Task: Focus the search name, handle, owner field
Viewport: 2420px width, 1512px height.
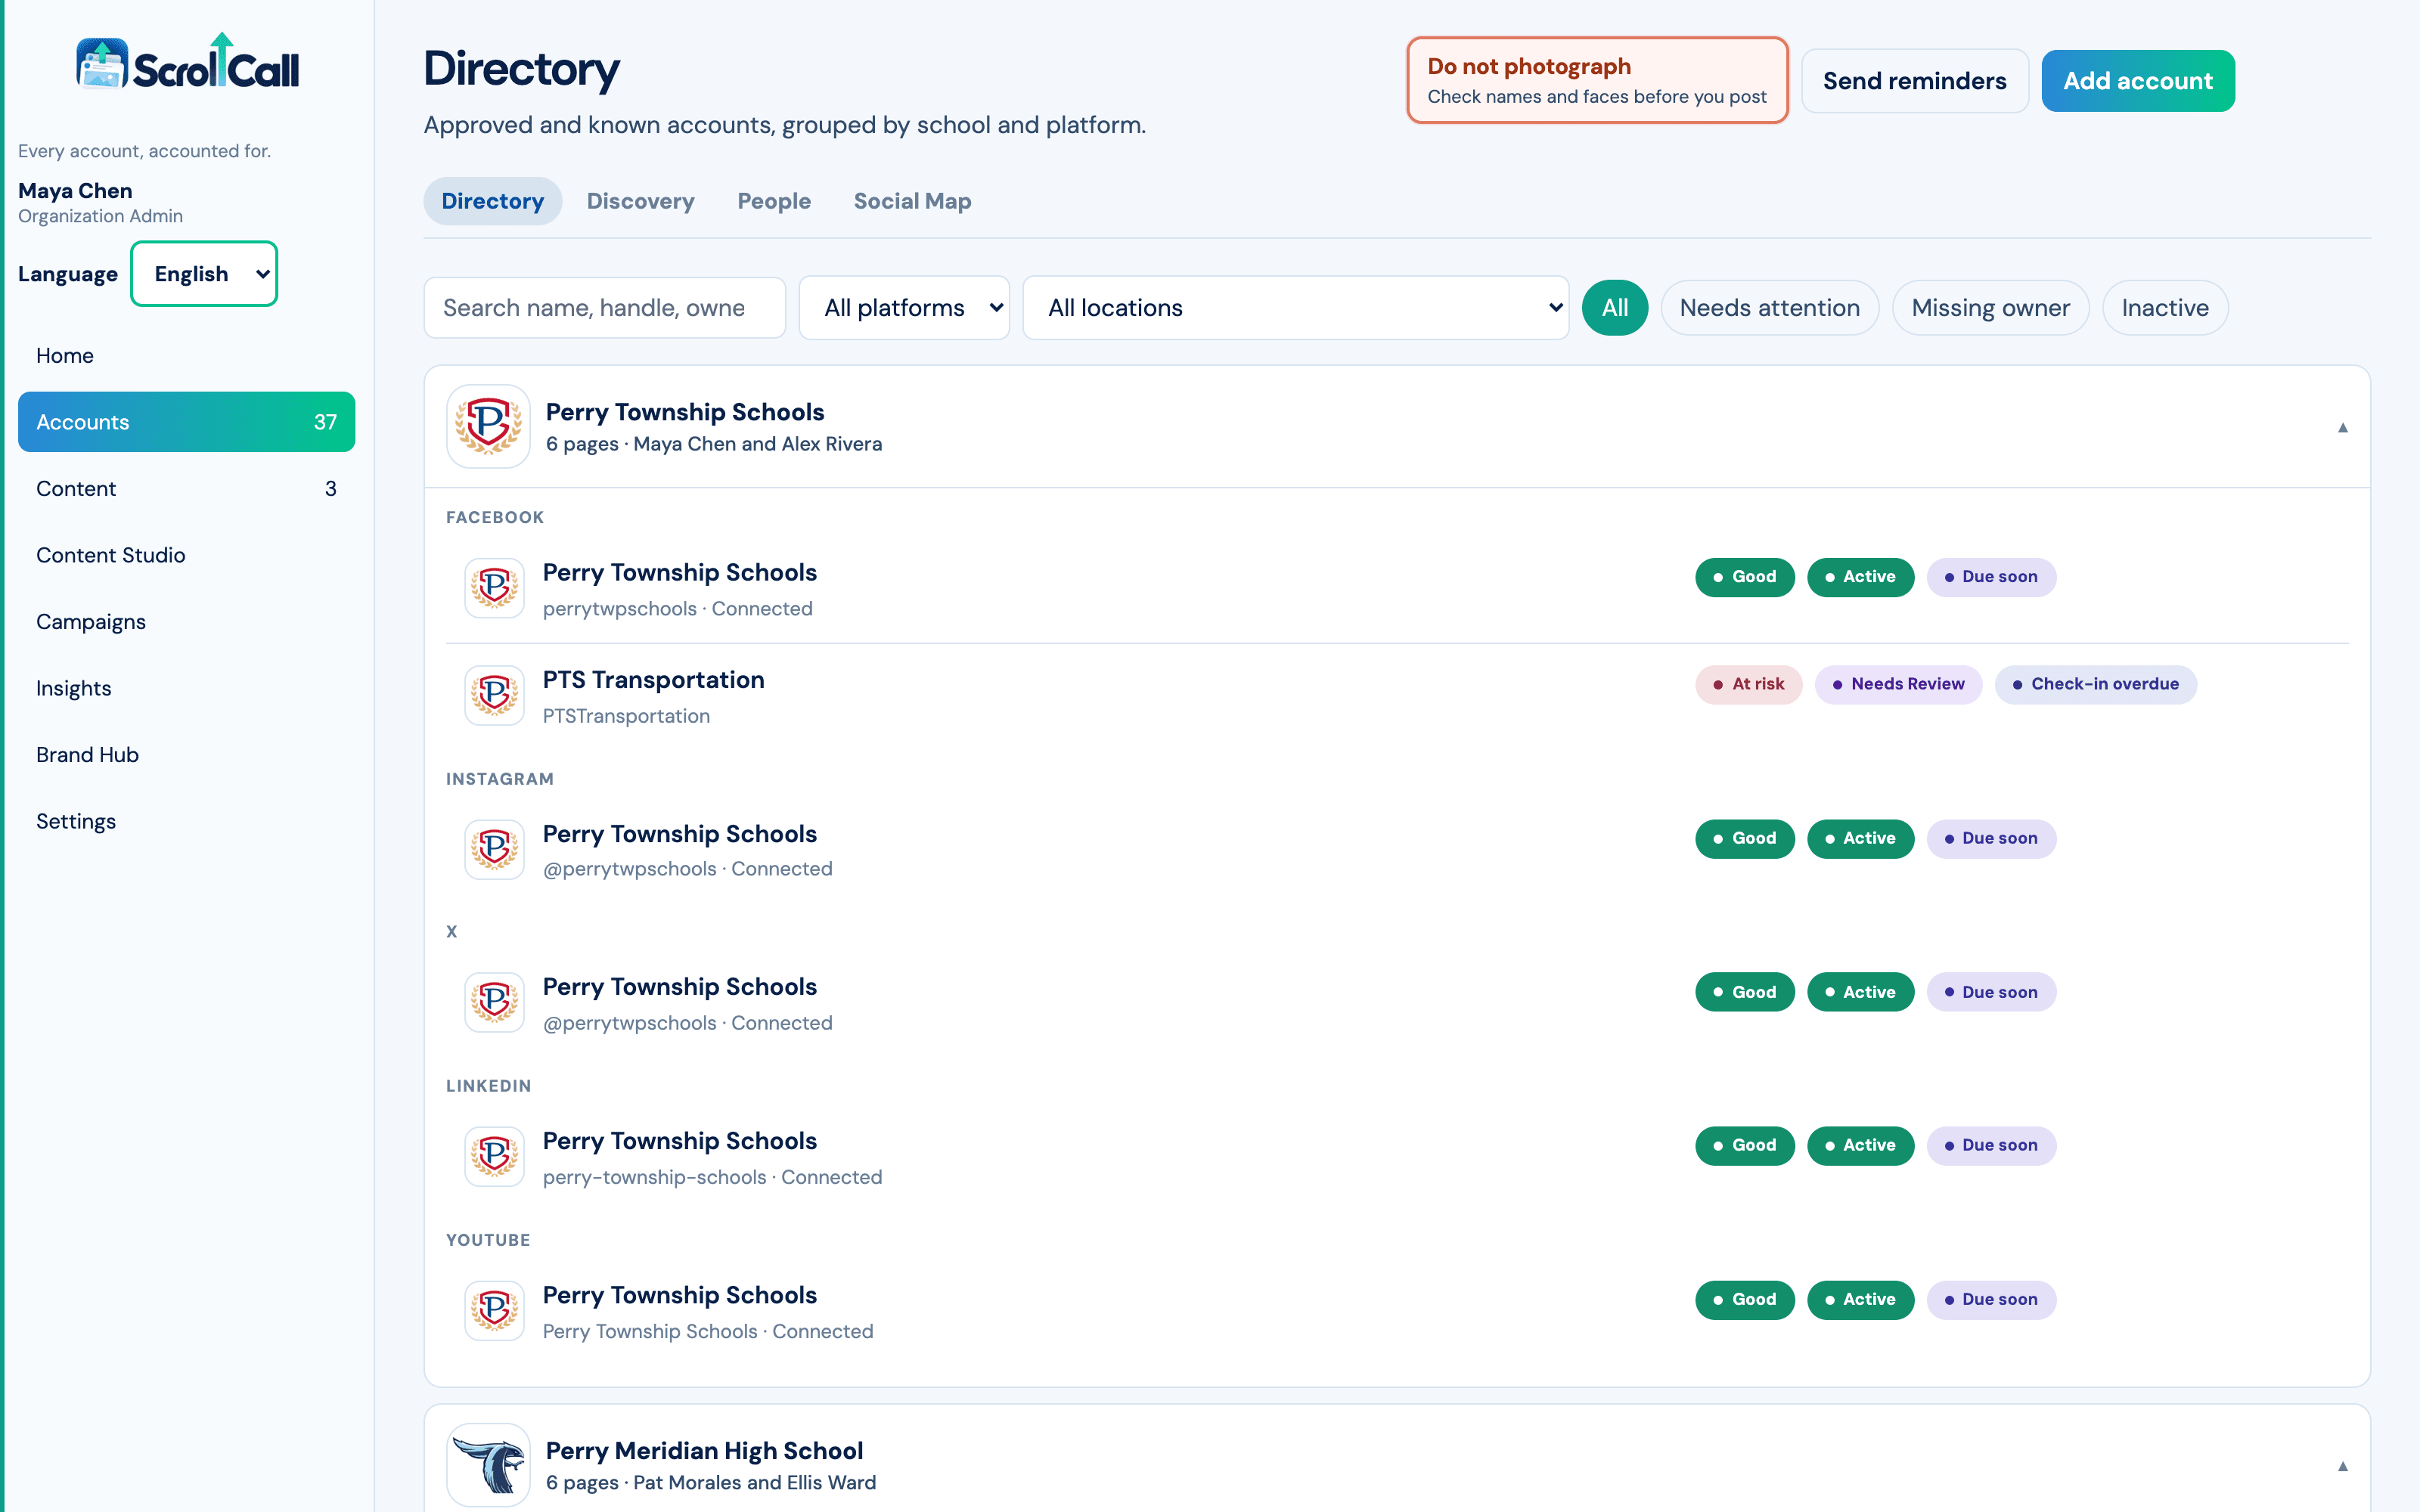Action: 604,308
